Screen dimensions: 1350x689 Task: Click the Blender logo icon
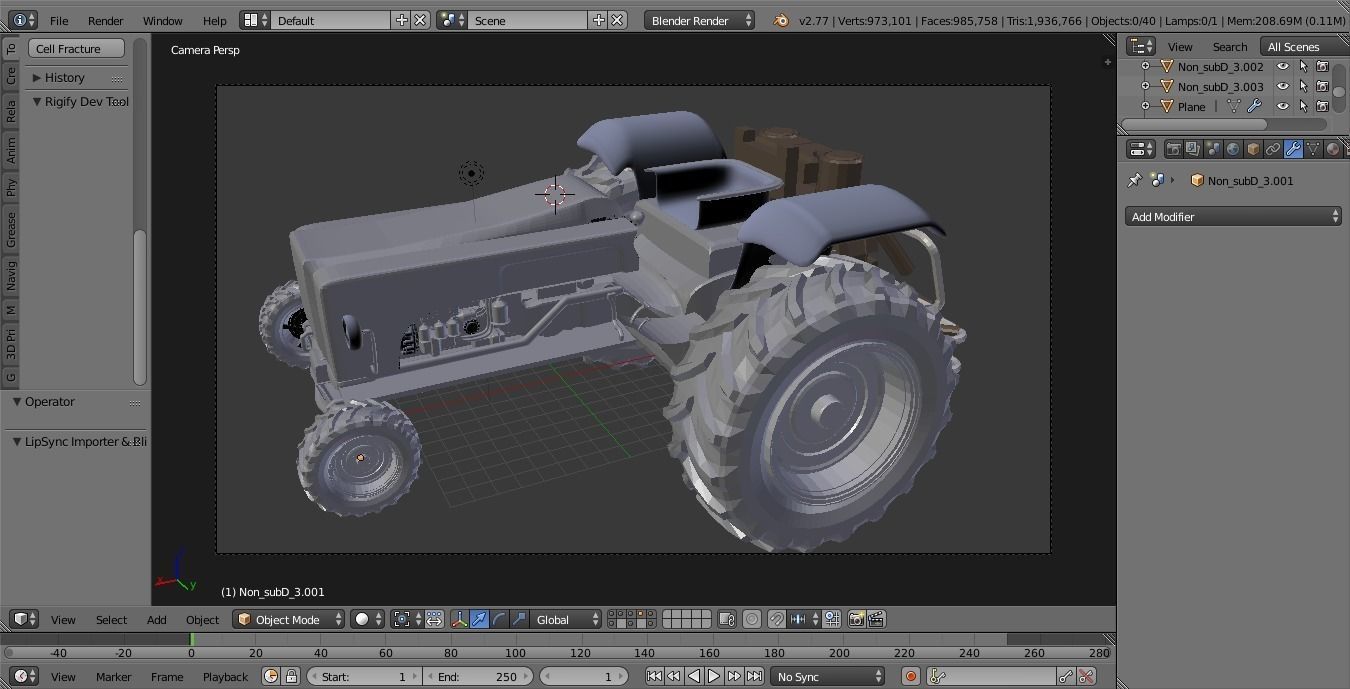tap(781, 20)
